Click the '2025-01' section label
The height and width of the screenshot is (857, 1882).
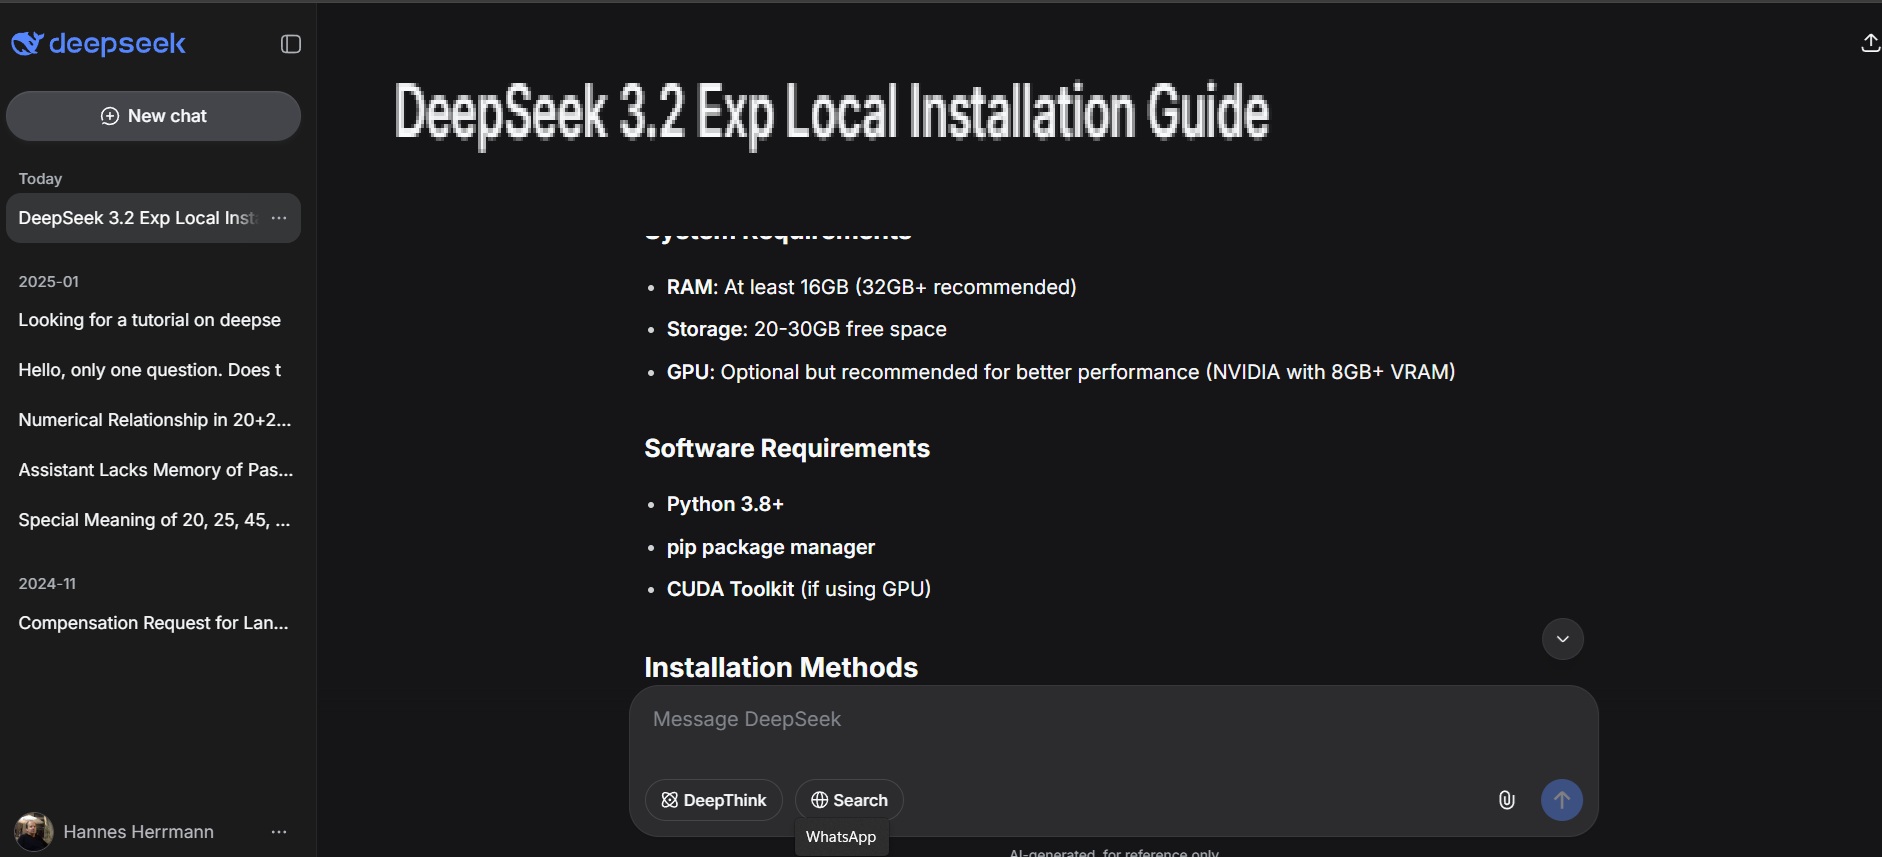pos(48,282)
